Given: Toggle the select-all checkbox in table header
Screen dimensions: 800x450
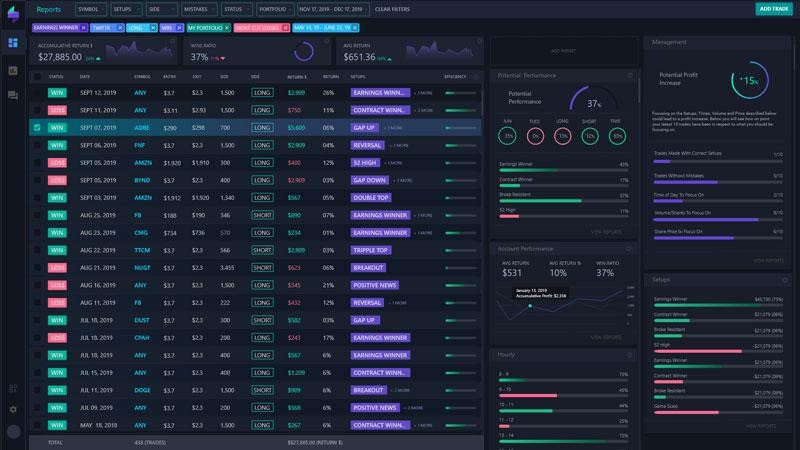Looking at the screenshot, I should [x=37, y=76].
